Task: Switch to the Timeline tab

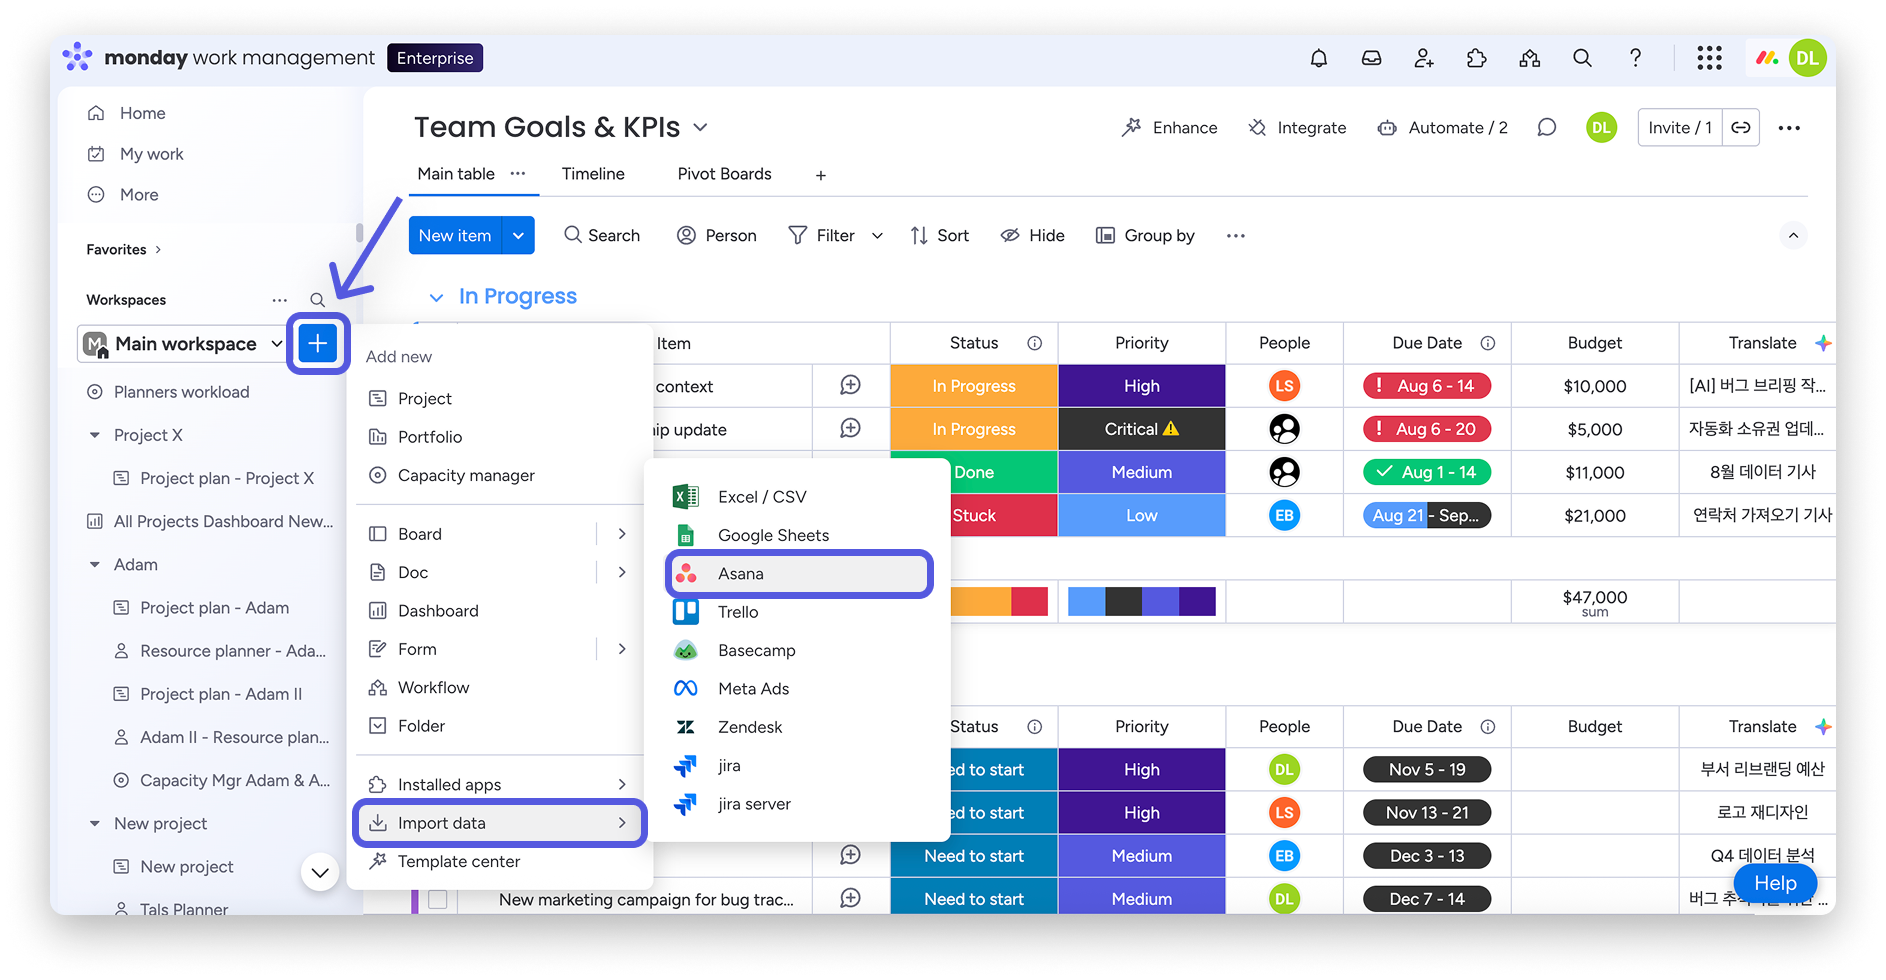Action: [x=593, y=174]
